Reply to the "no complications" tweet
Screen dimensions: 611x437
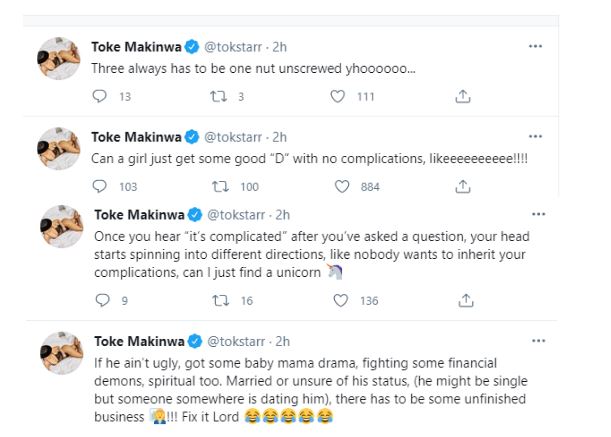coord(99,186)
